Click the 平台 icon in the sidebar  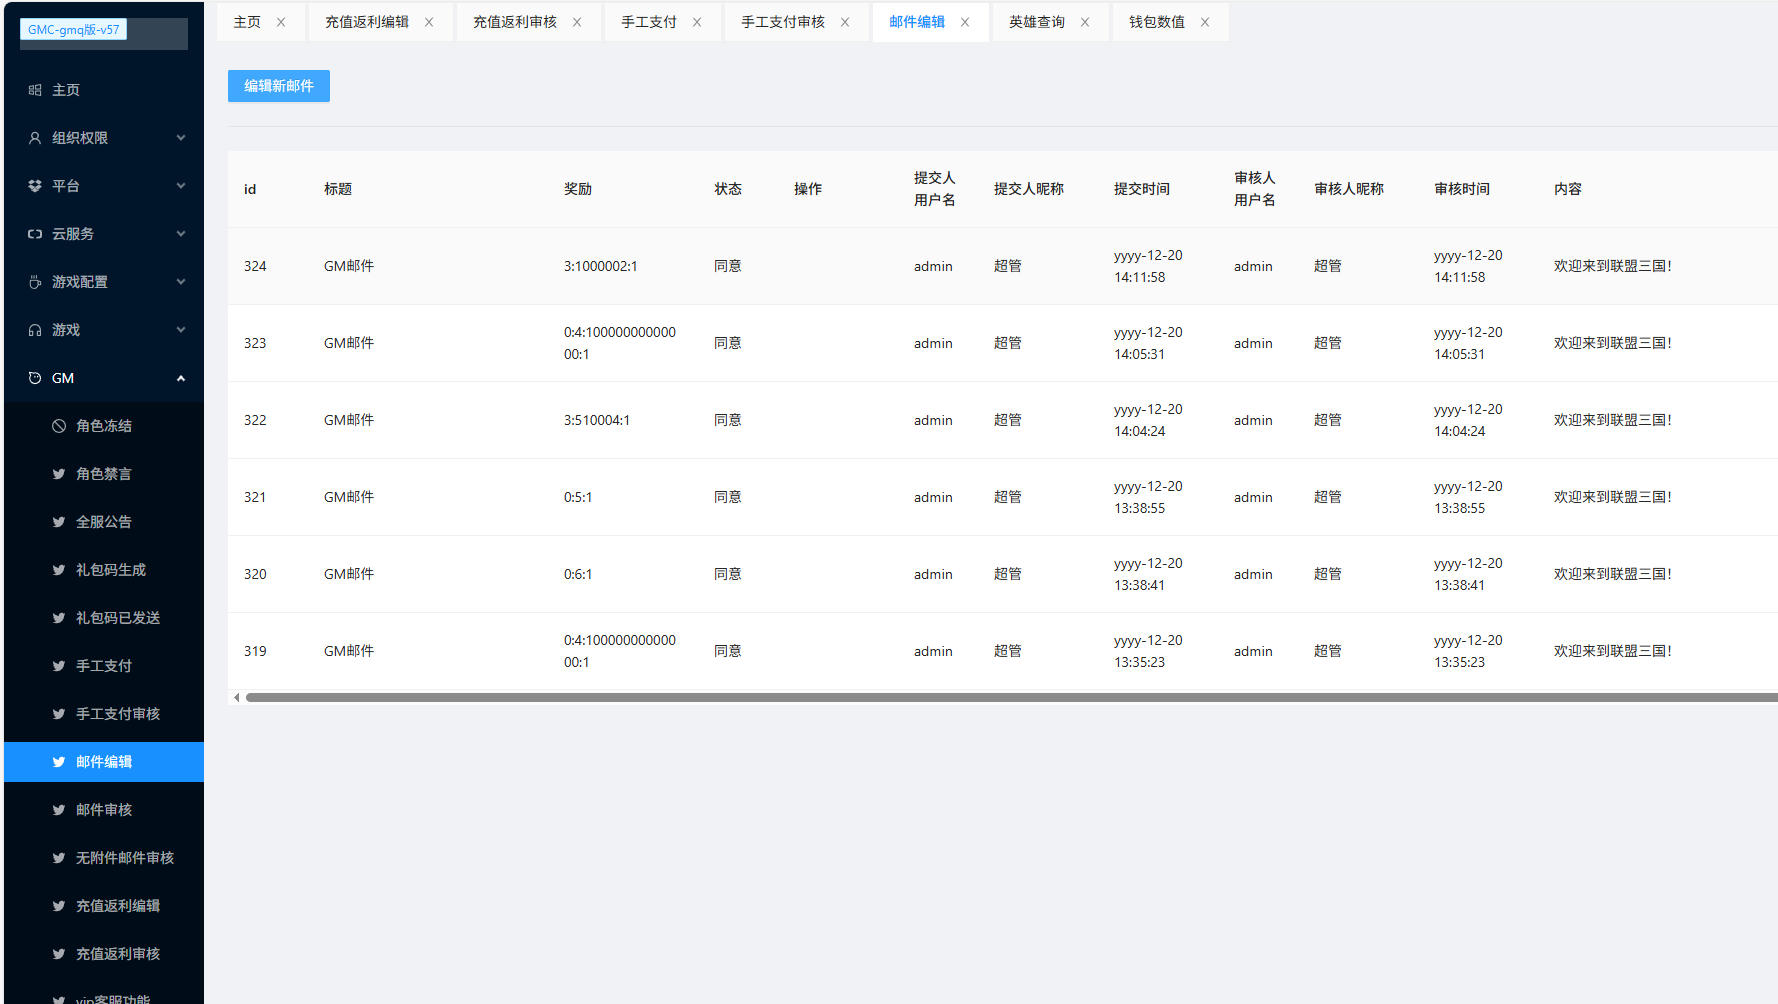(35, 186)
